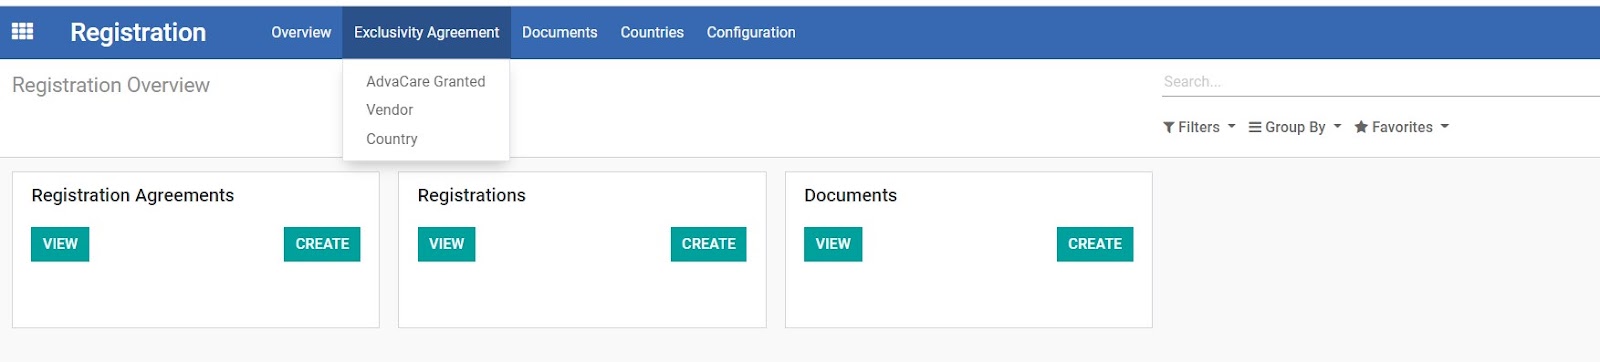Create a new Registration Agreement
This screenshot has width=1600, height=362.
click(x=322, y=244)
